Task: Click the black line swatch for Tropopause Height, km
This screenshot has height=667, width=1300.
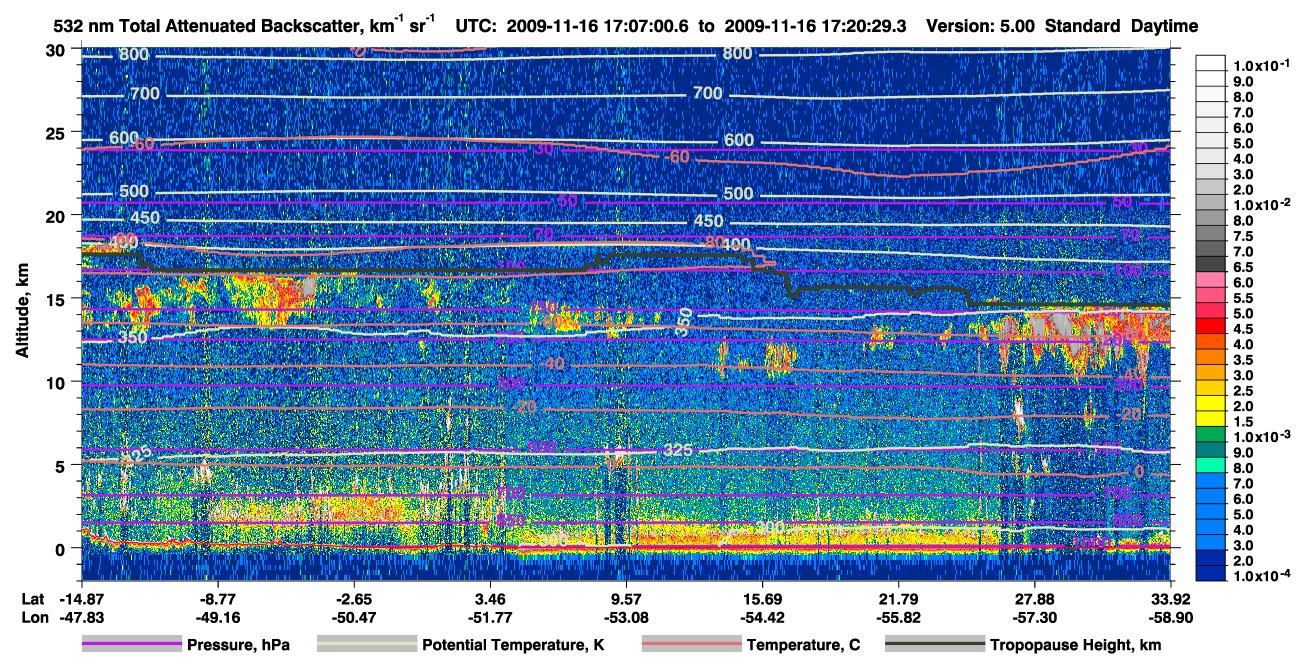Action: 934,645
